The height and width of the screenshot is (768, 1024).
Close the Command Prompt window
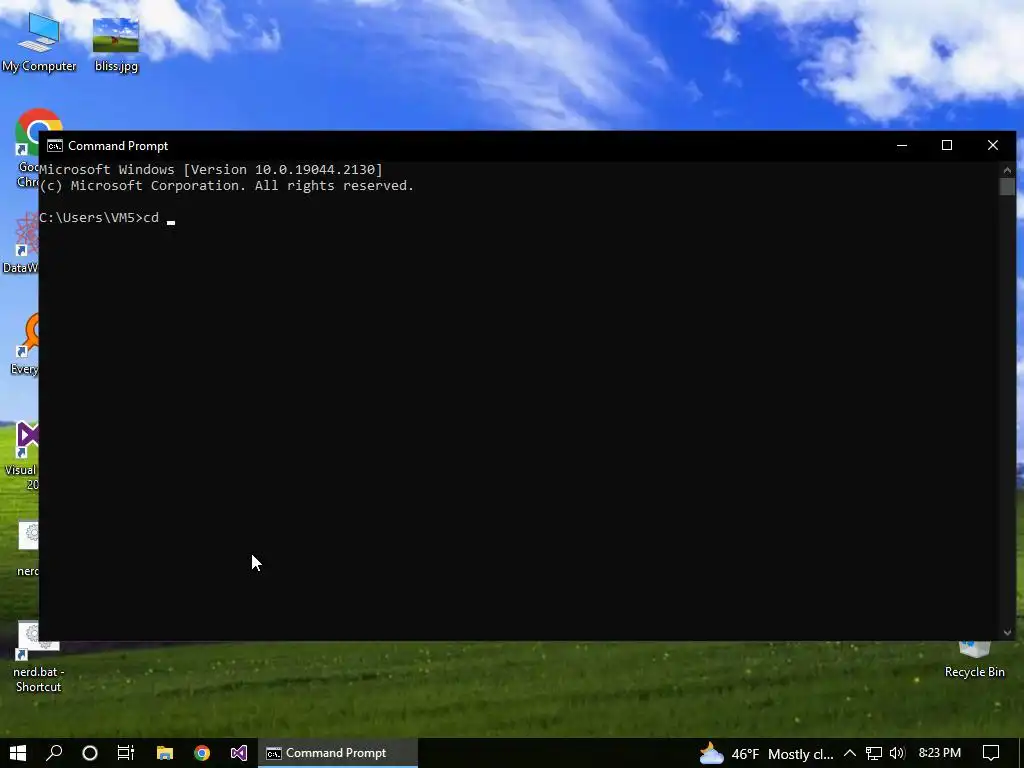tap(993, 145)
